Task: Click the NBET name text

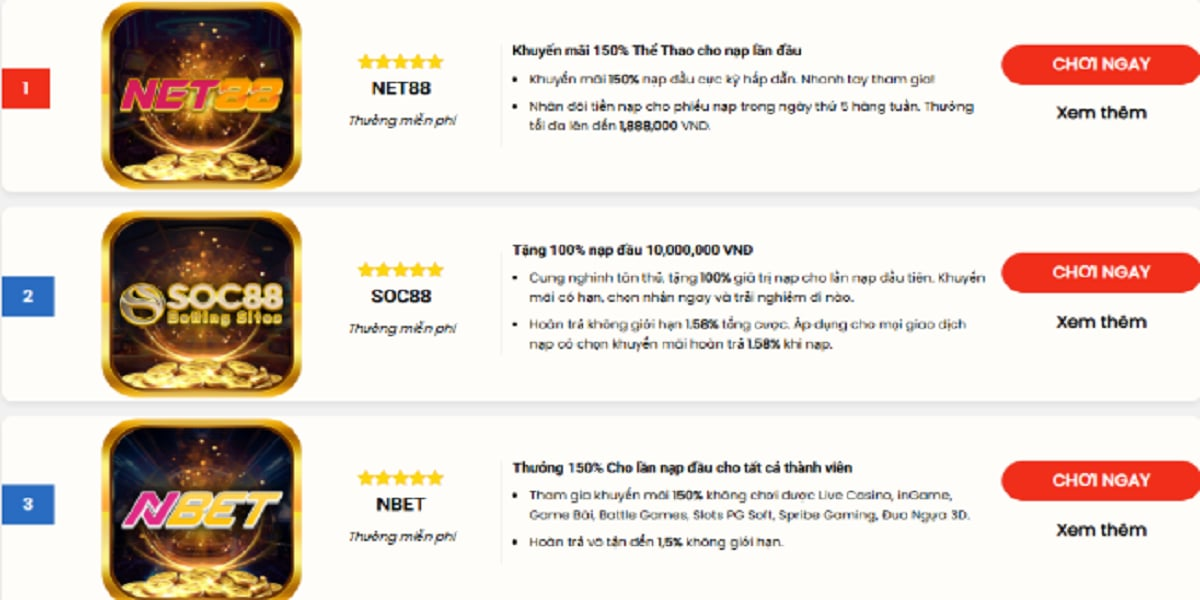Action: 400,504
